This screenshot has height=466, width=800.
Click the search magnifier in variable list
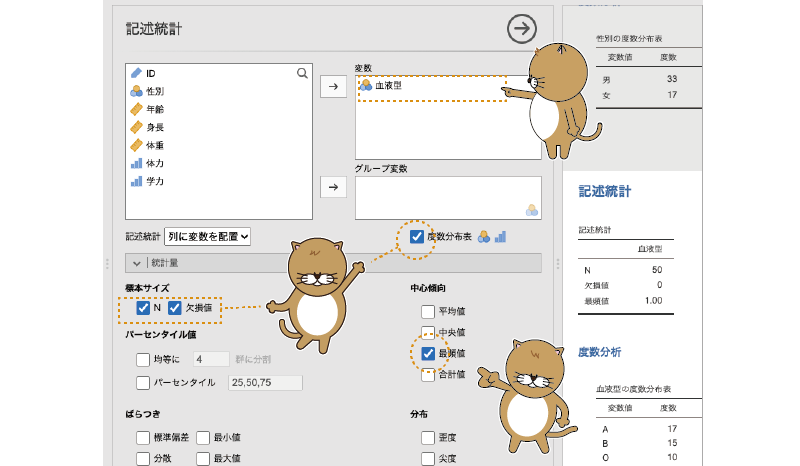click(302, 73)
